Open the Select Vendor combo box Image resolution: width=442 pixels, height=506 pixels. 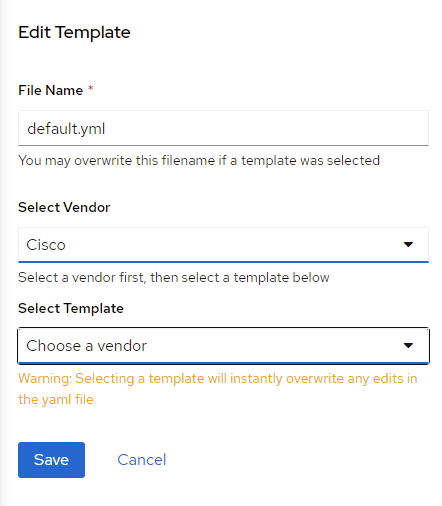tap(223, 245)
